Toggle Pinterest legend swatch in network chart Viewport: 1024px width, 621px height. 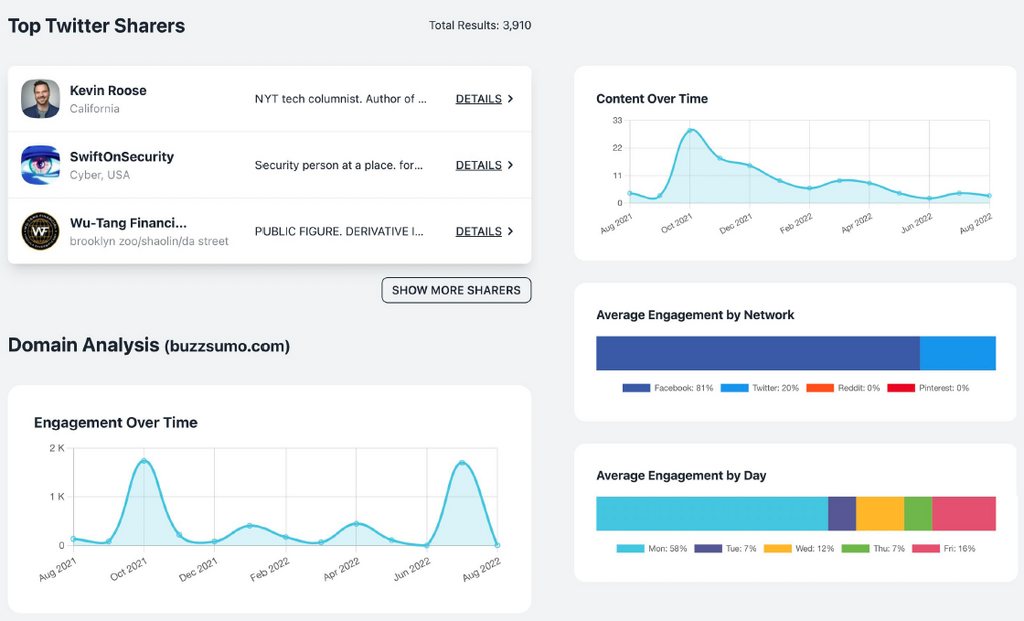coord(900,388)
